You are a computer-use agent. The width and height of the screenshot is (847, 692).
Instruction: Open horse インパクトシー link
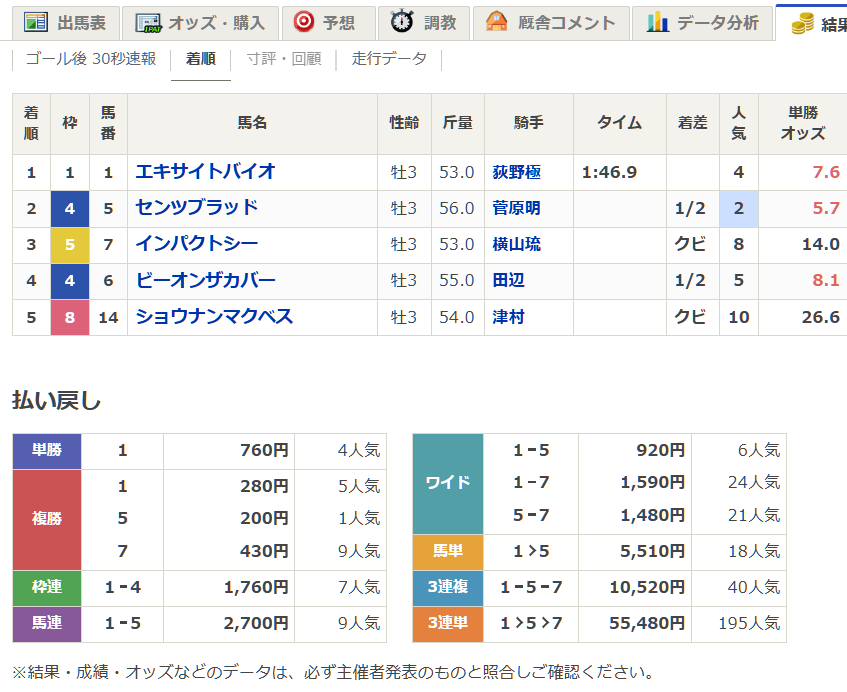click(197, 244)
